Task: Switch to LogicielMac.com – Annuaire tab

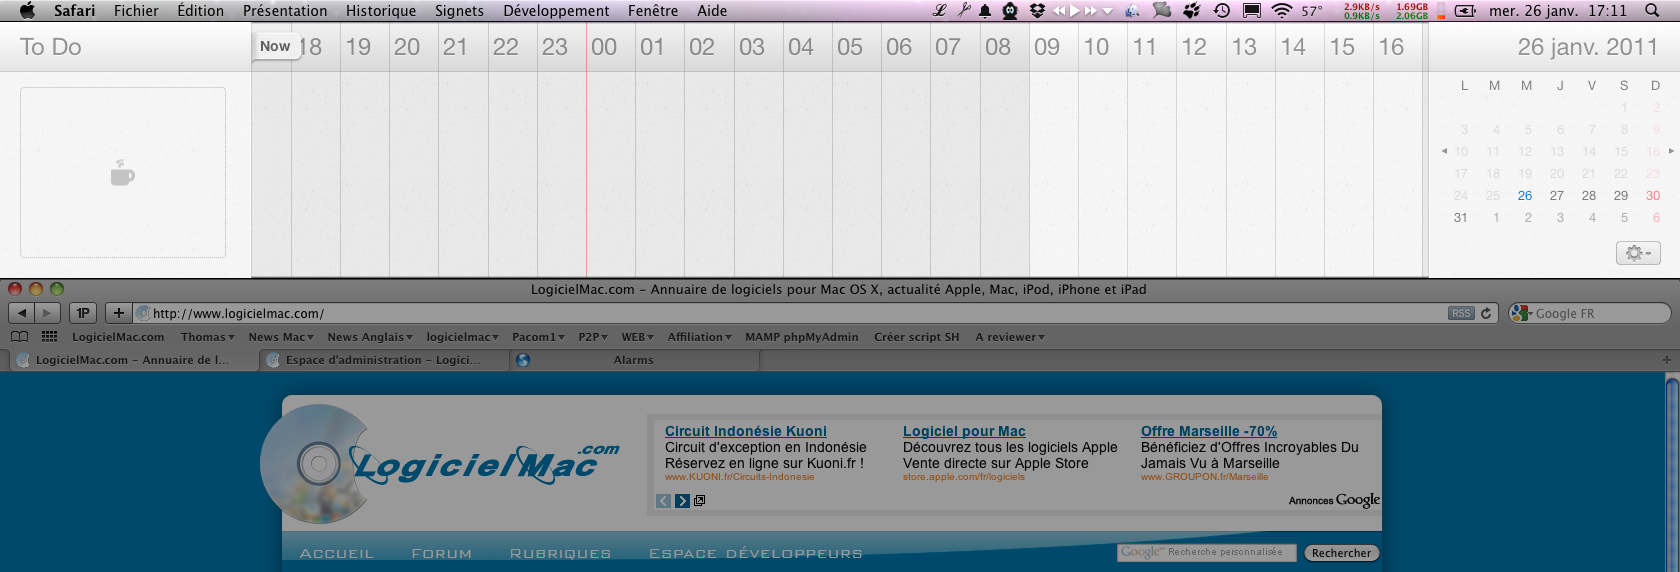Action: (x=132, y=360)
